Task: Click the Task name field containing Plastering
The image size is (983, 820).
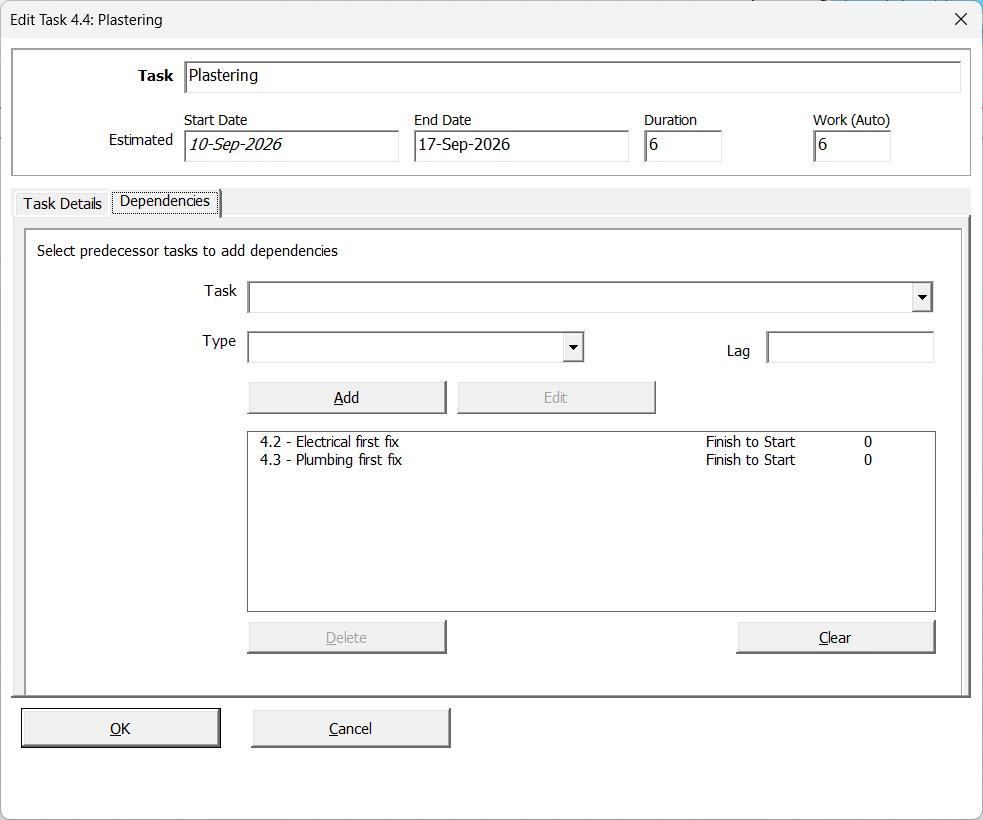Action: (572, 76)
